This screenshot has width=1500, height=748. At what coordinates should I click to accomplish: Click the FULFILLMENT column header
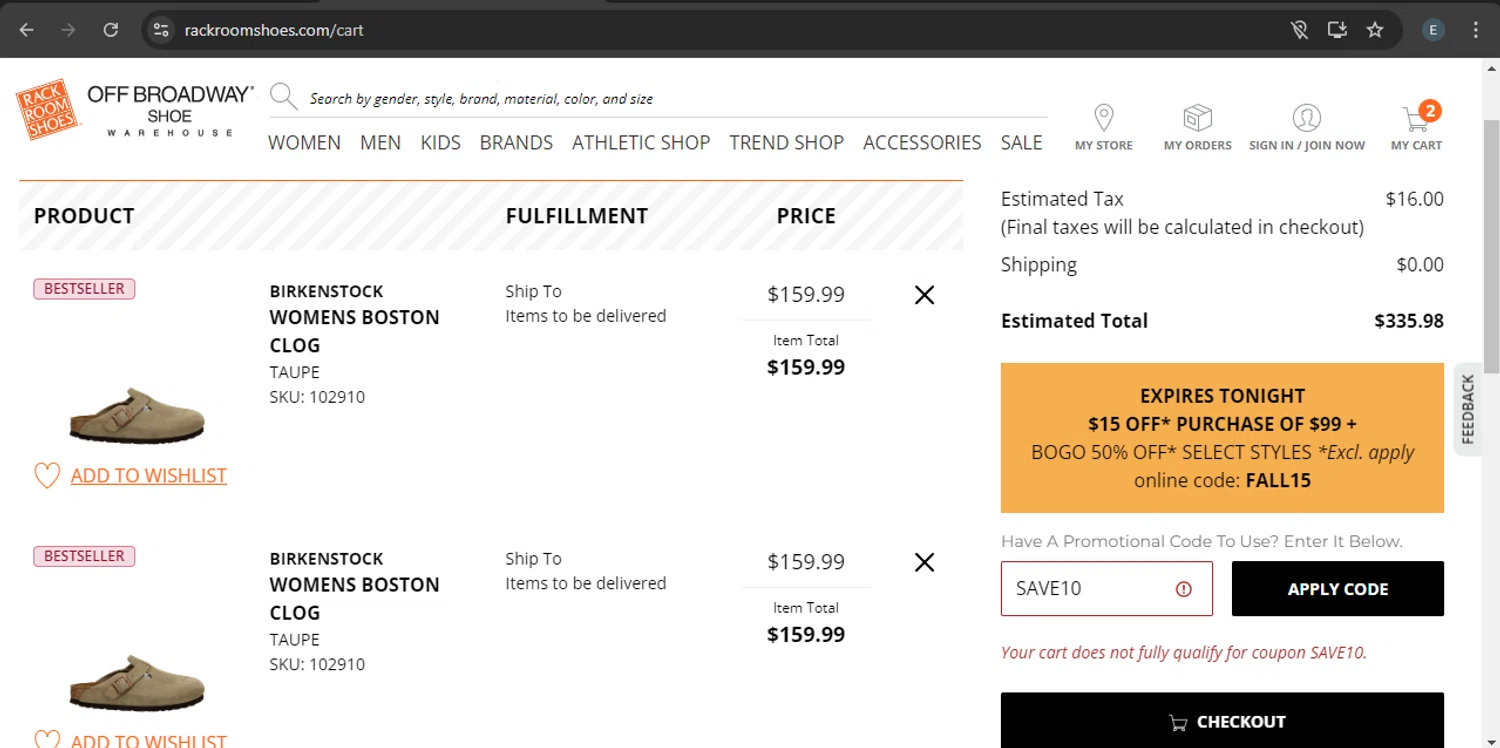click(x=577, y=216)
